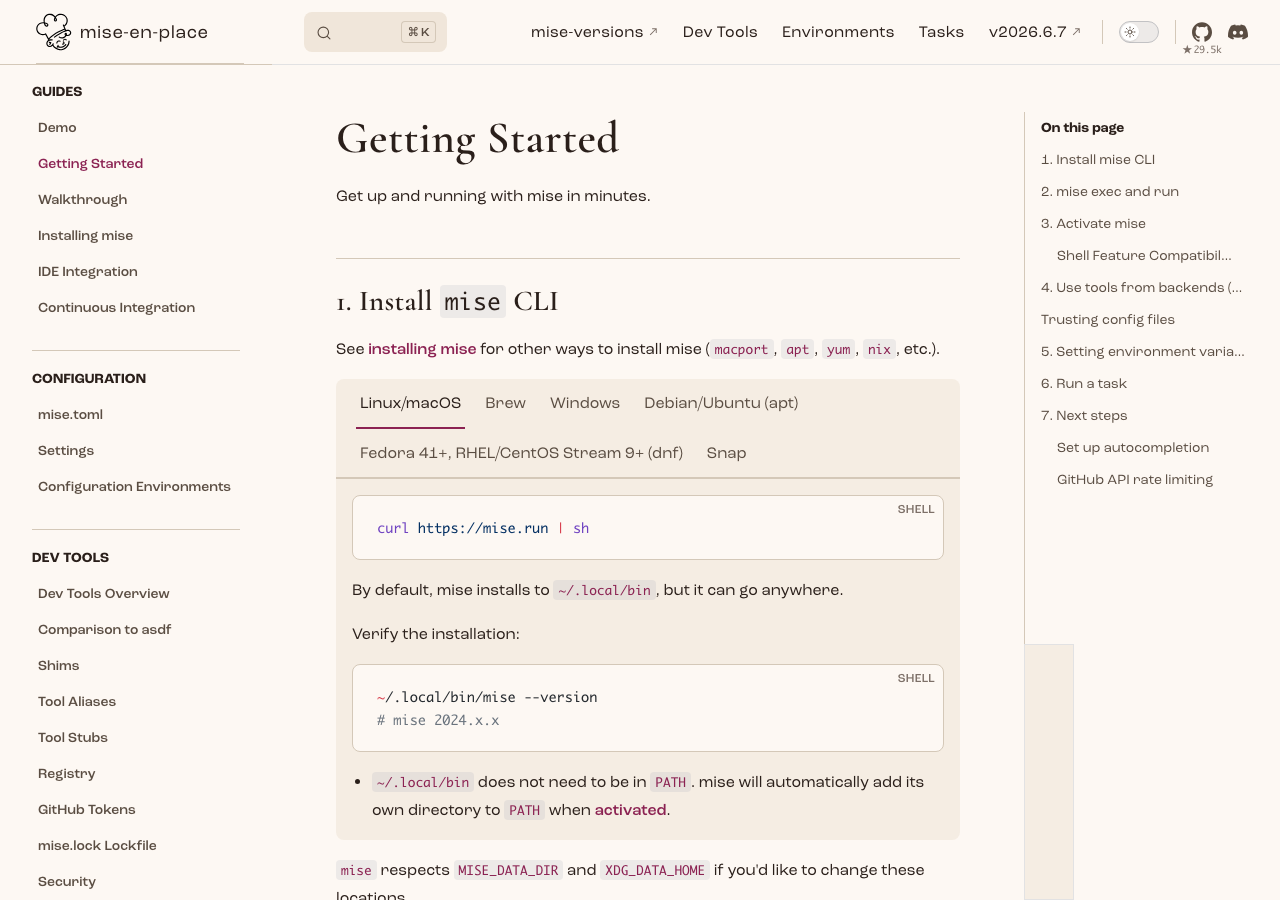Open the Security page in sidebar
The height and width of the screenshot is (900, 1280).
[67, 882]
